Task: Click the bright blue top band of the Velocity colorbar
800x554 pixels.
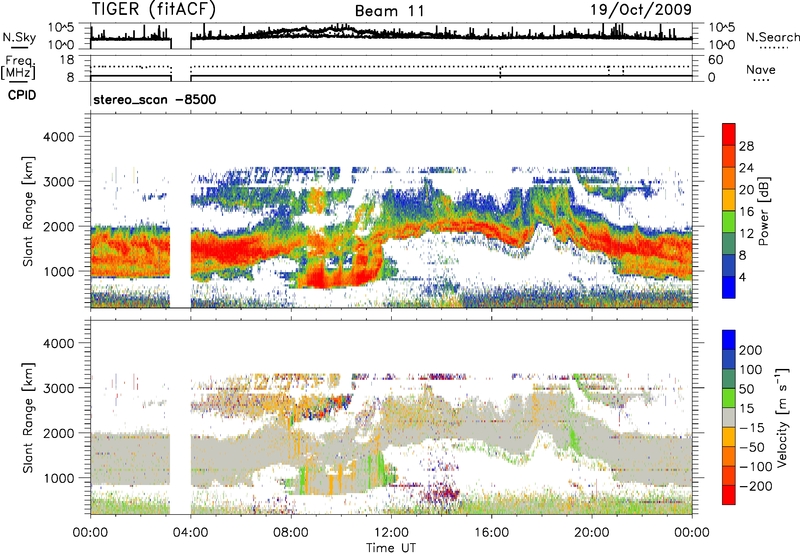Action: coord(729,340)
